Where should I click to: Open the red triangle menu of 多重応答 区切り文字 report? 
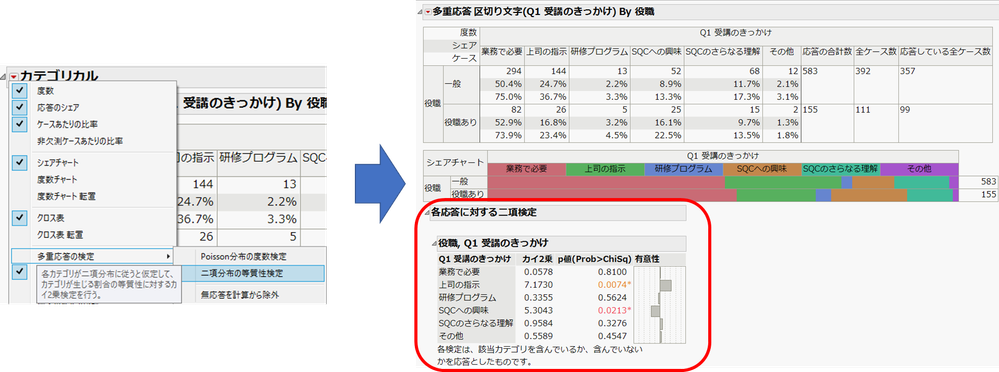pyautogui.click(x=428, y=11)
